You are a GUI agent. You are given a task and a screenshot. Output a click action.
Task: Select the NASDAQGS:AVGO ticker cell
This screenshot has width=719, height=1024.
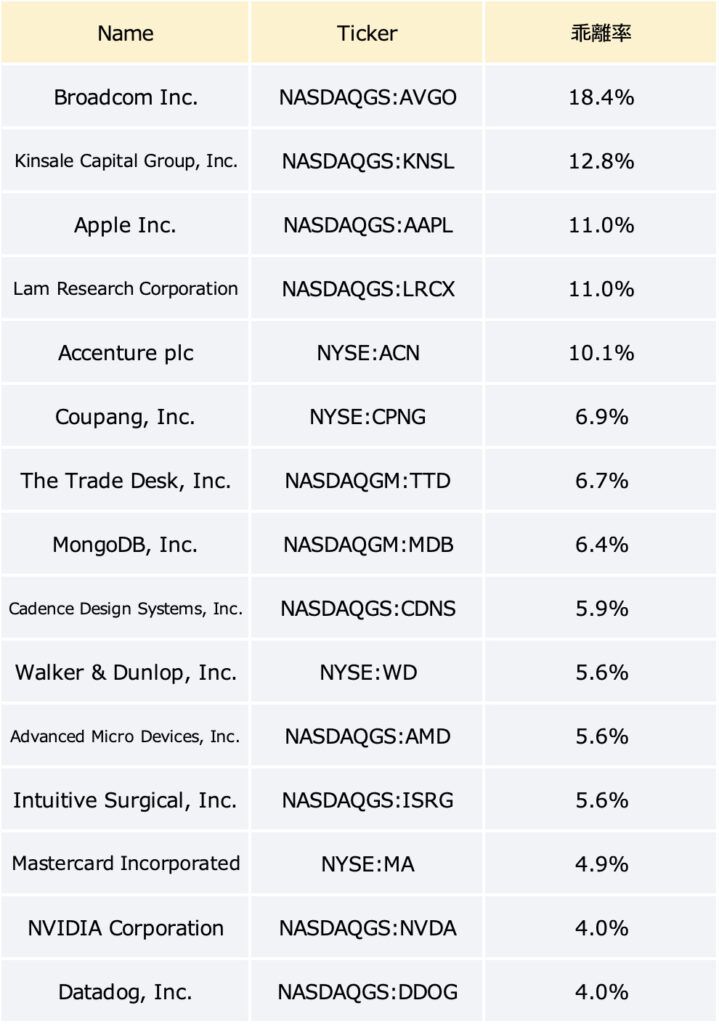tap(366, 97)
